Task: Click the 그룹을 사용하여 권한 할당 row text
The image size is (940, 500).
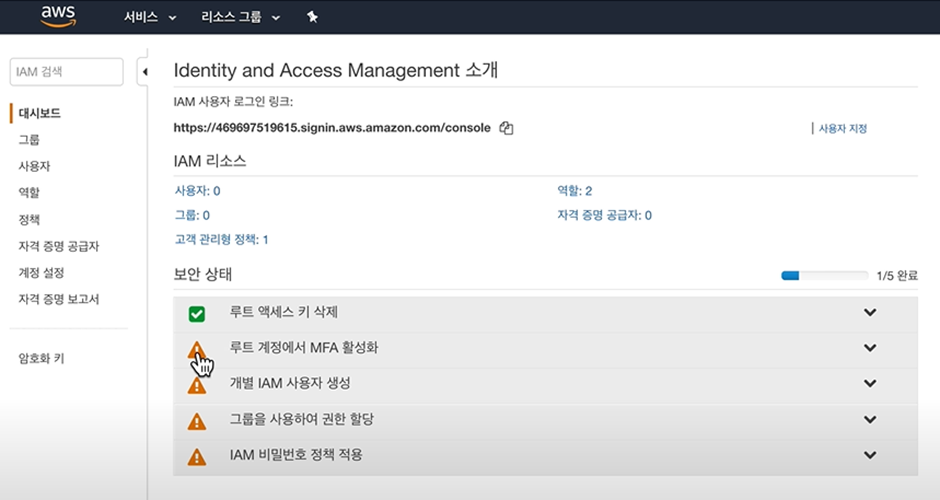Action: (302, 419)
